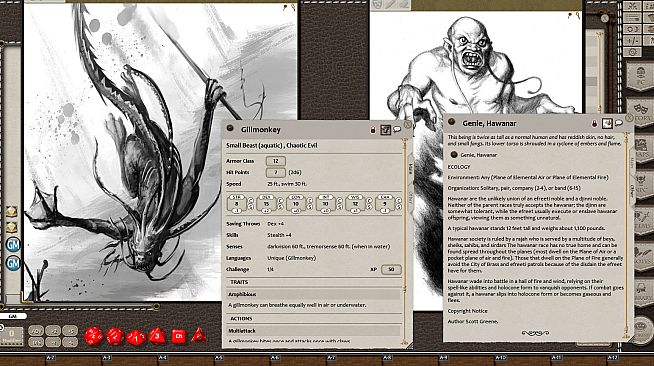Roll Gillmonkey Charisma score box
The height and width of the screenshot is (366, 654).
[385, 204]
